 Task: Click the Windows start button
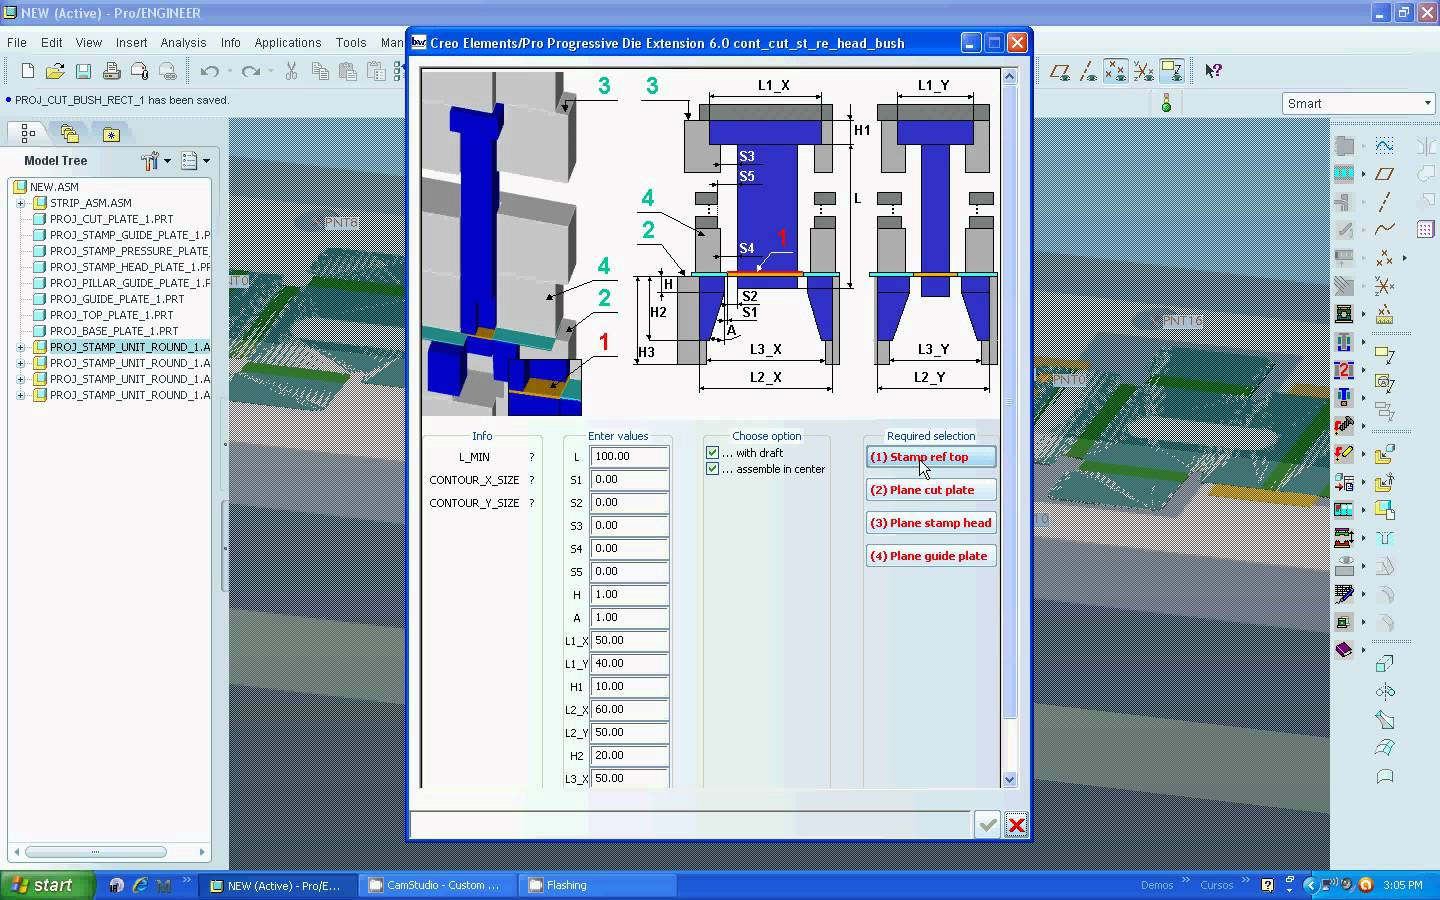[x=47, y=885]
